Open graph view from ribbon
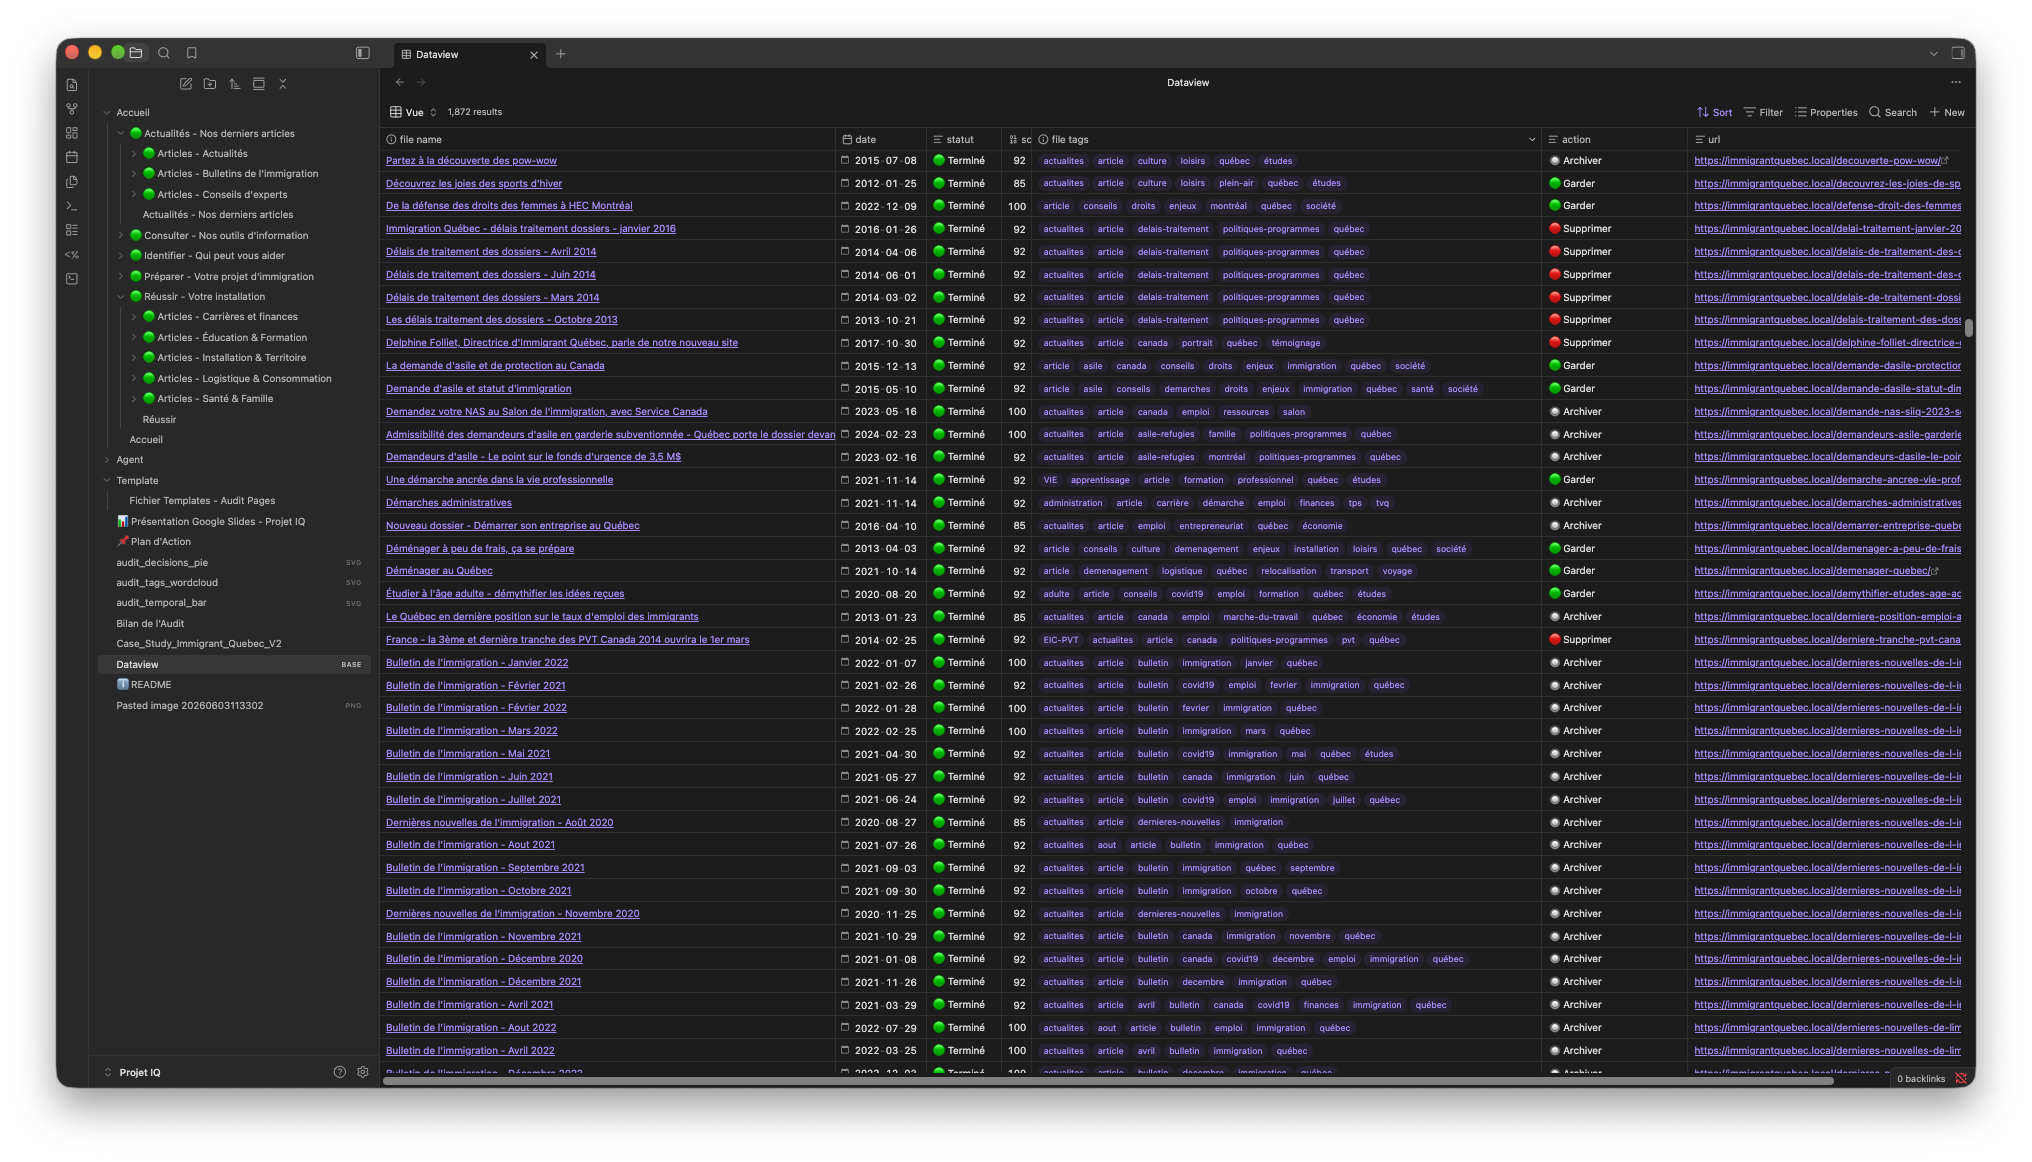This screenshot has width=2032, height=1162. pos(72,109)
